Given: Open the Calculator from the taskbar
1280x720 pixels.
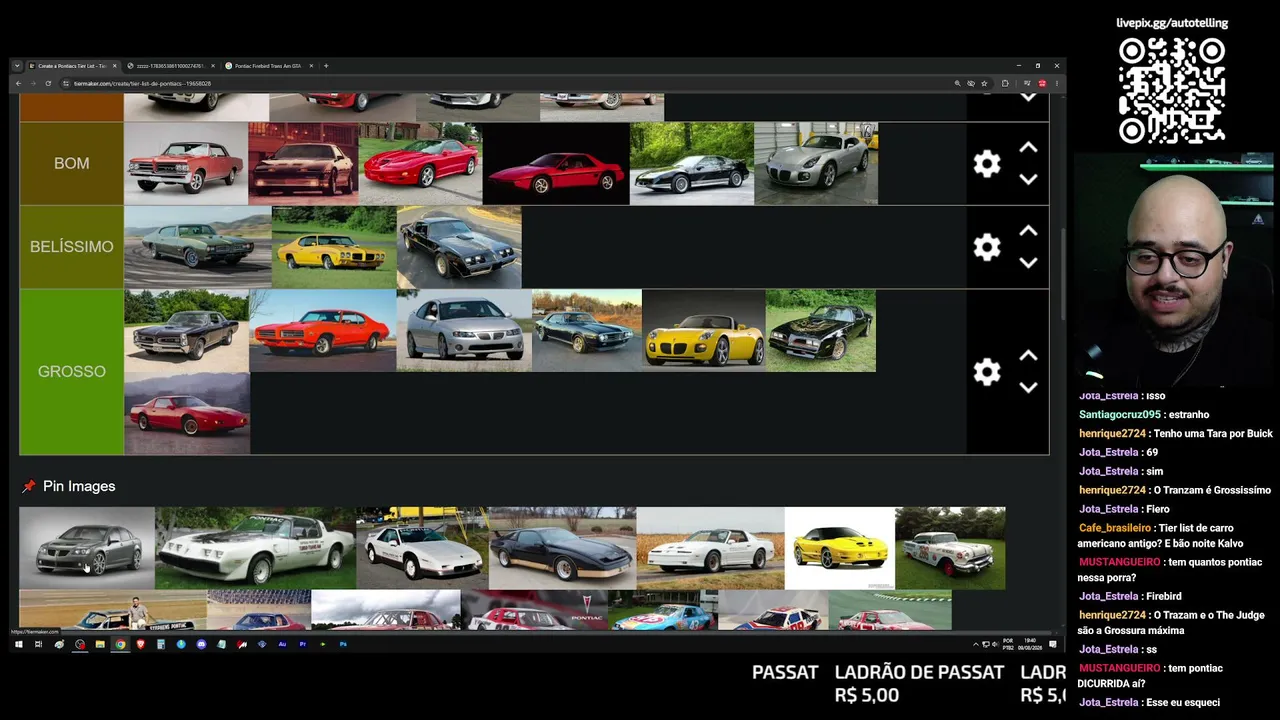Looking at the screenshot, I should click(161, 644).
